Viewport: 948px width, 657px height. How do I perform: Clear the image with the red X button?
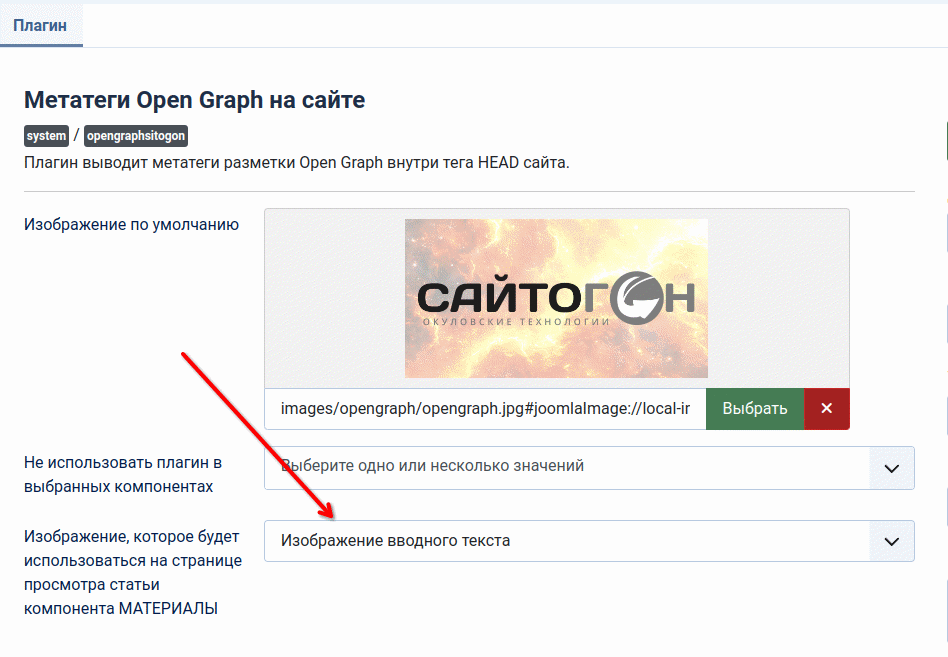(826, 409)
